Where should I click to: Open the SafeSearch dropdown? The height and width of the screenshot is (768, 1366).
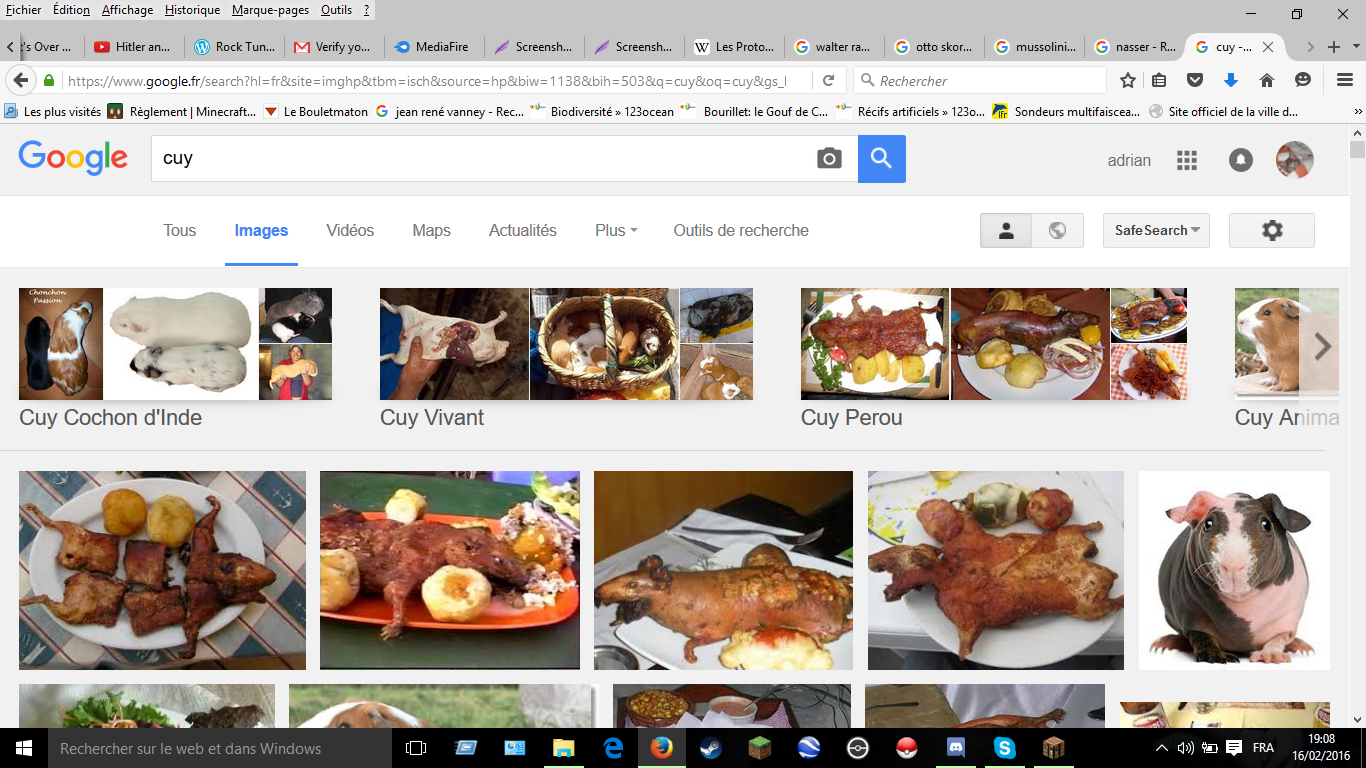[x=1156, y=230]
